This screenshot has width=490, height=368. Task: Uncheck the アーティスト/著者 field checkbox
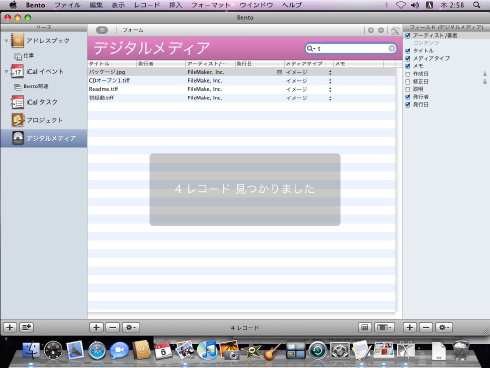click(407, 36)
